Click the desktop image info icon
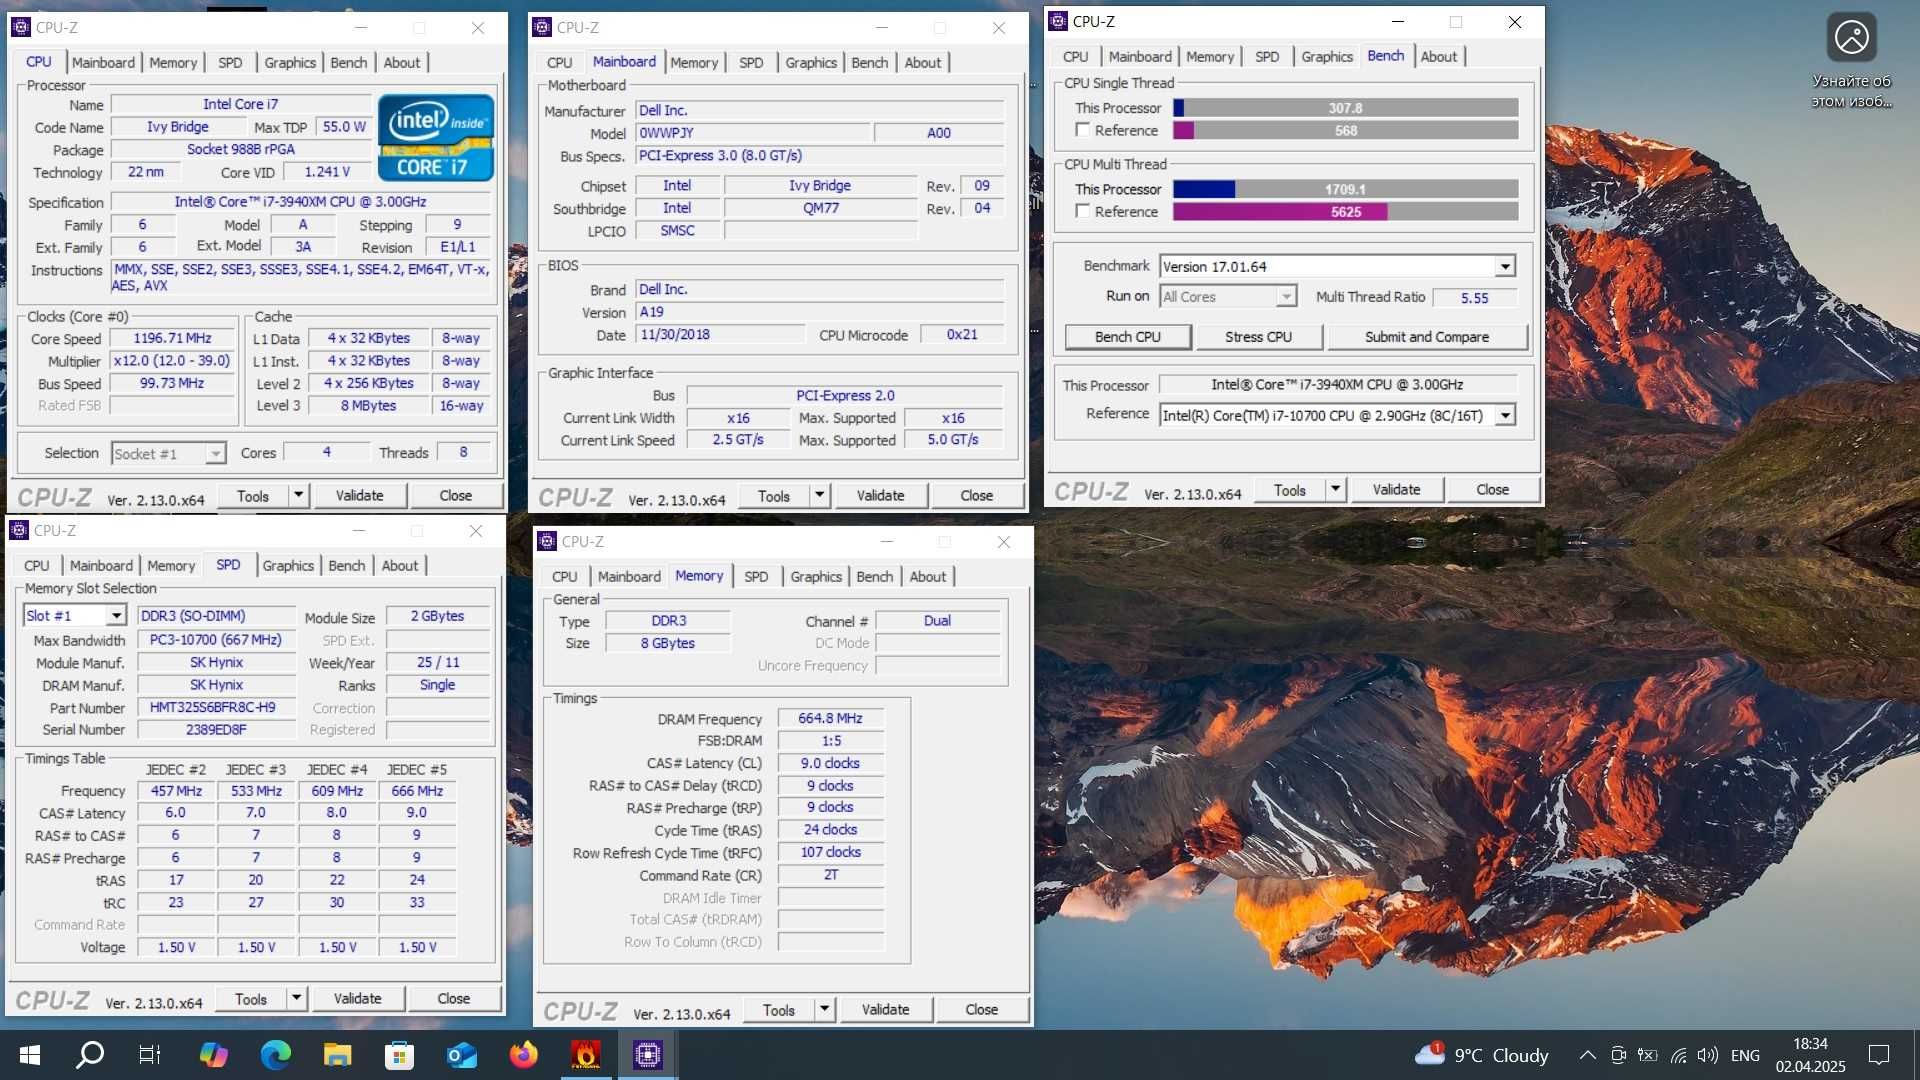The height and width of the screenshot is (1080, 1920). point(1851,38)
